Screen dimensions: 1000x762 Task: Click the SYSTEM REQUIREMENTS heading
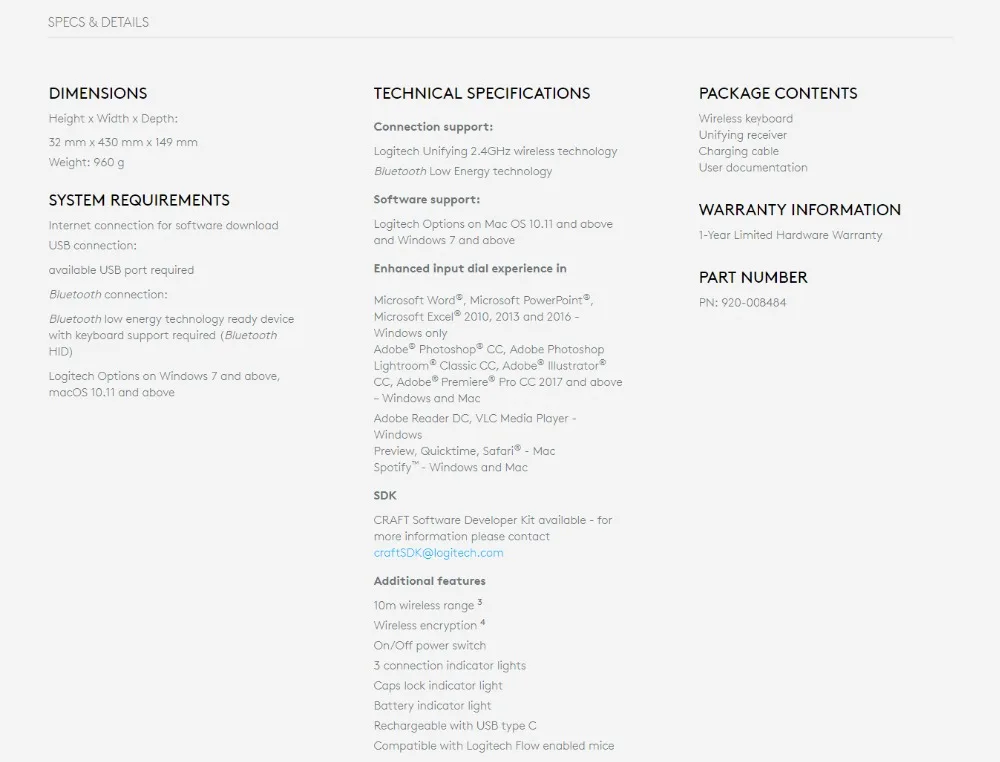[x=139, y=200]
